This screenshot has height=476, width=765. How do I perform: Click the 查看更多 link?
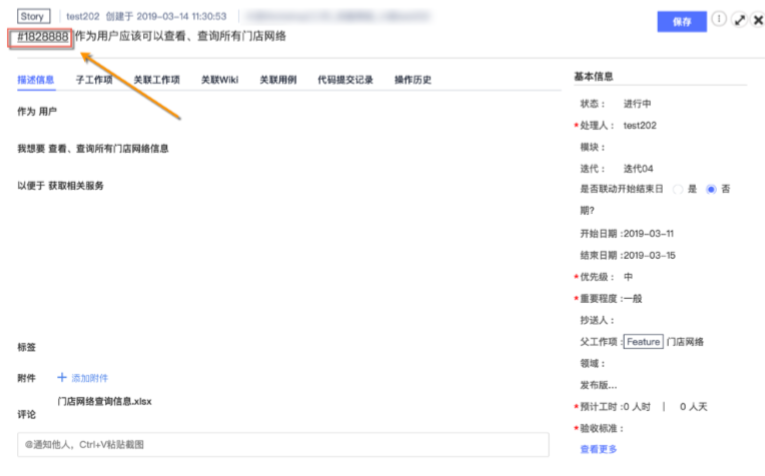coord(599,449)
